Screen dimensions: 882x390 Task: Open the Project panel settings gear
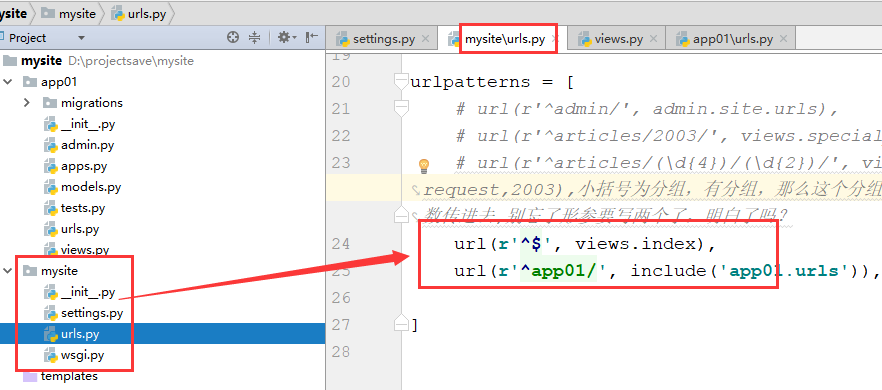click(x=287, y=38)
